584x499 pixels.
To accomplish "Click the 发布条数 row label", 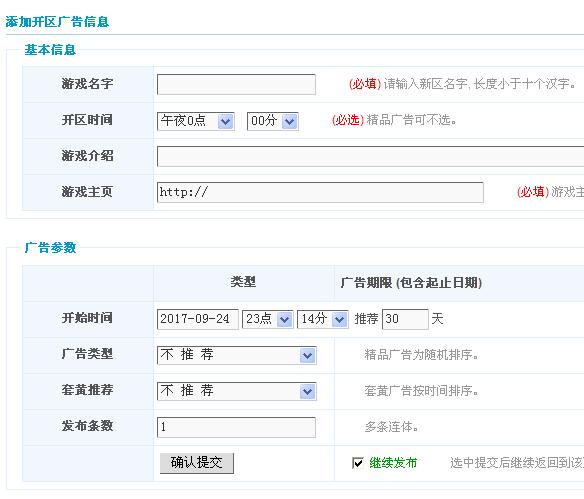I will pyautogui.click(x=87, y=426).
